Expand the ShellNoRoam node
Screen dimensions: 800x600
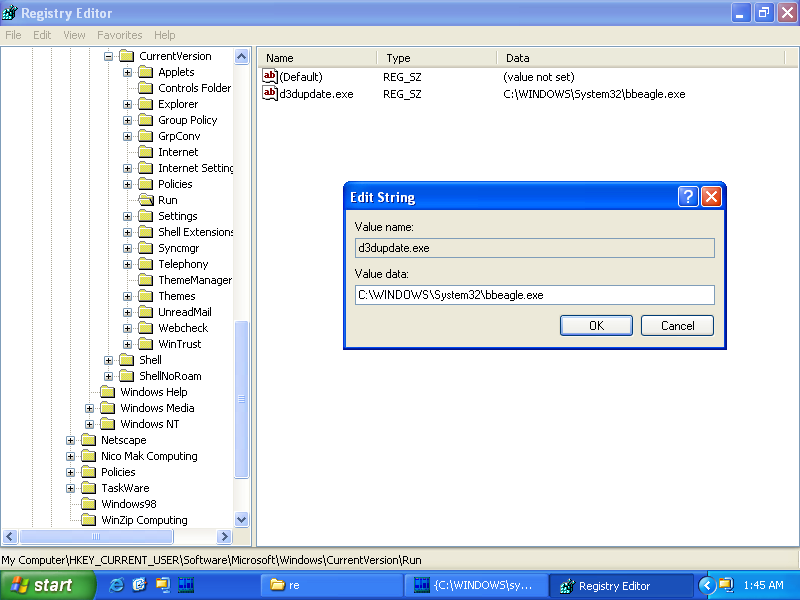coord(108,376)
